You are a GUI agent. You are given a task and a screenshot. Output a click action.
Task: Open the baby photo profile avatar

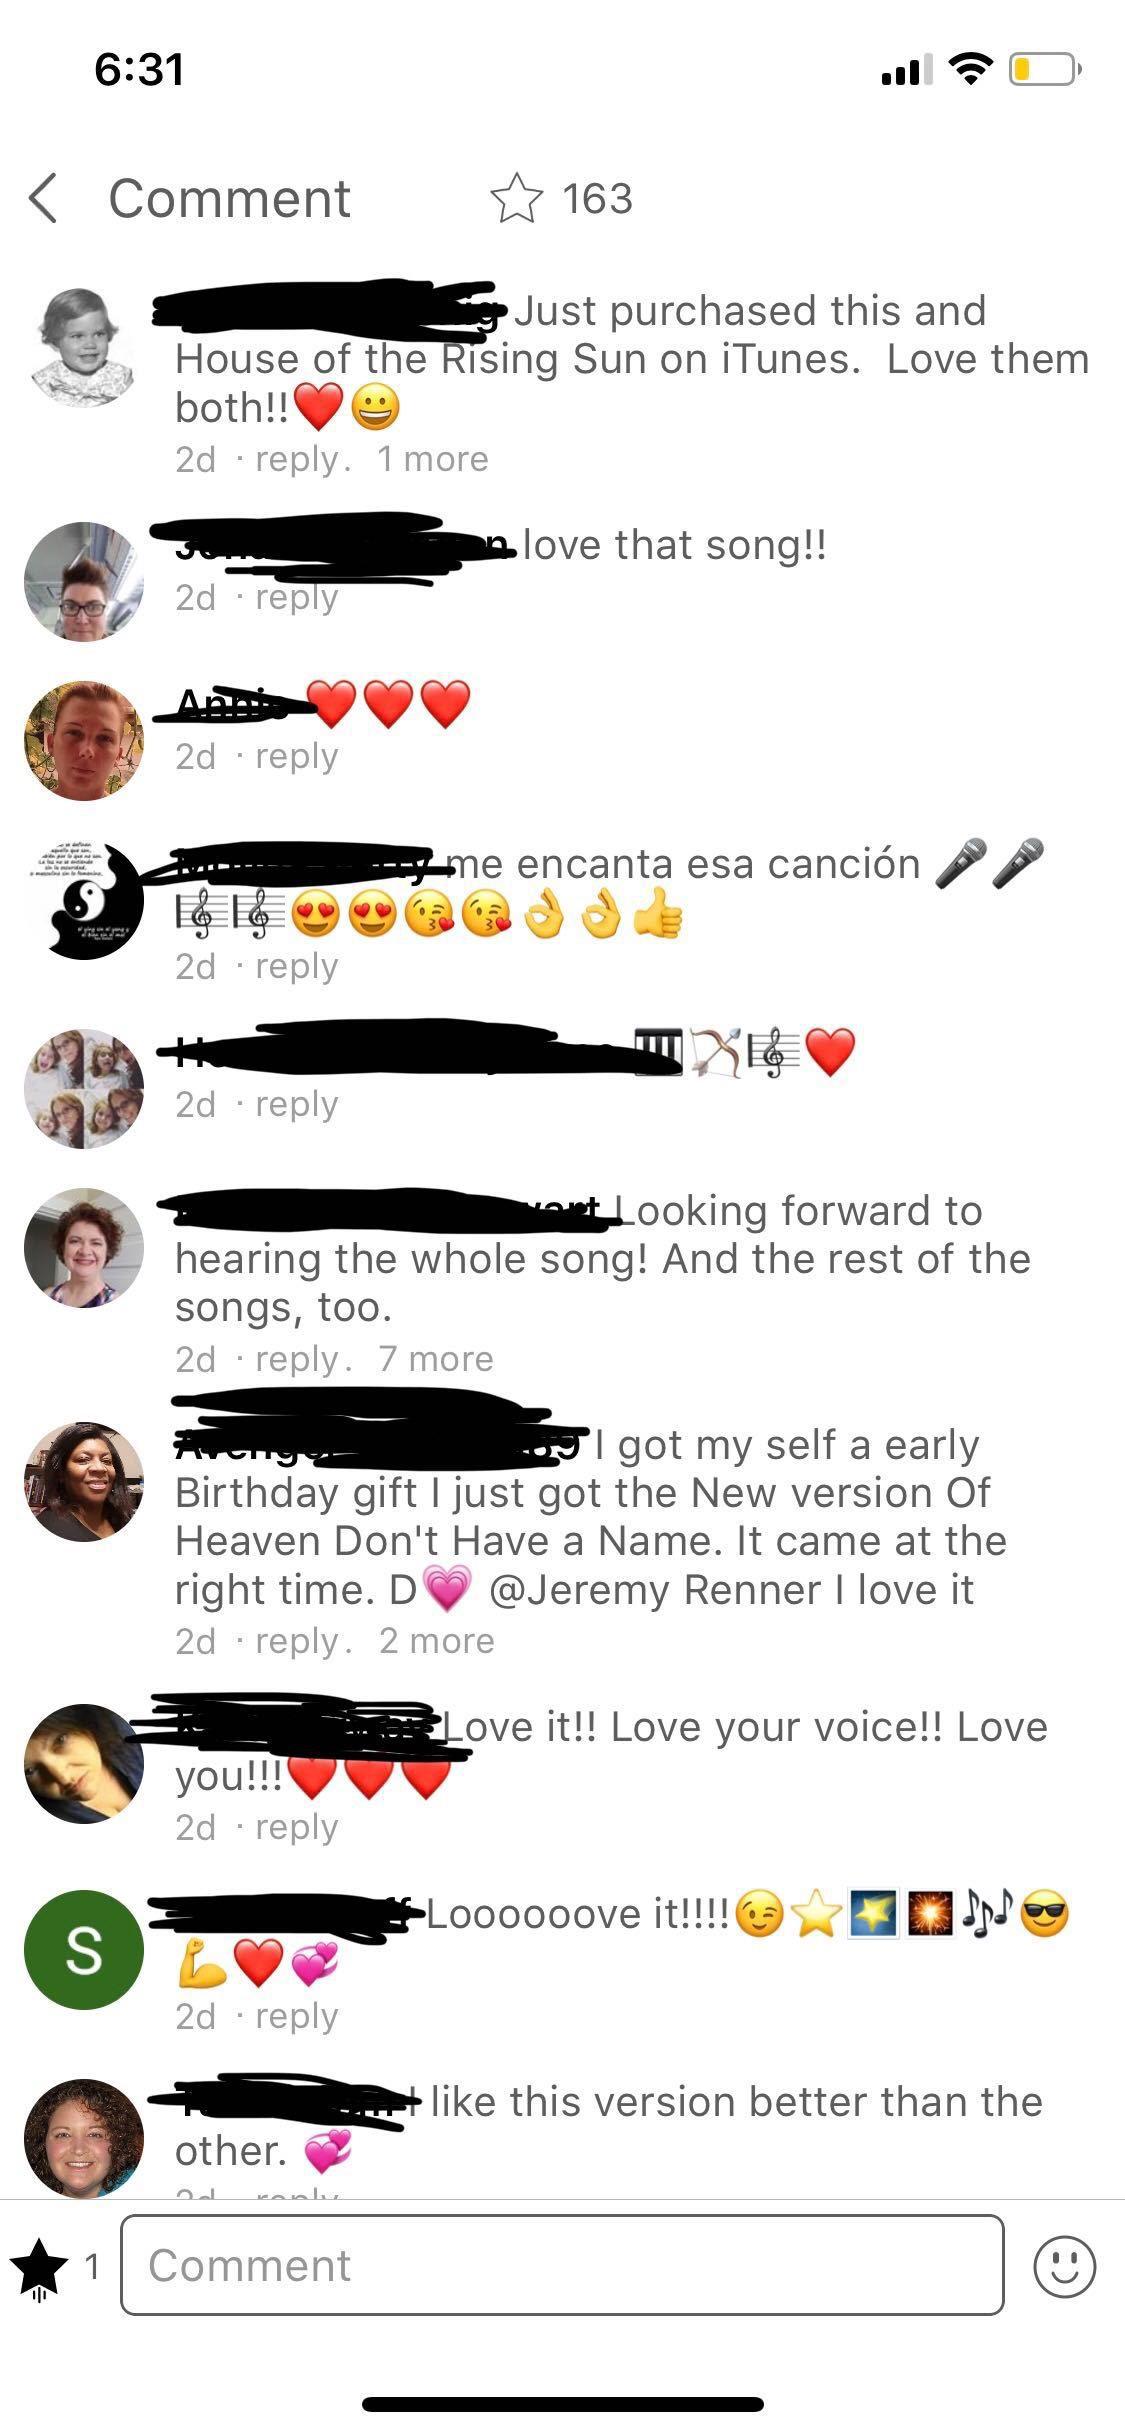click(x=83, y=346)
